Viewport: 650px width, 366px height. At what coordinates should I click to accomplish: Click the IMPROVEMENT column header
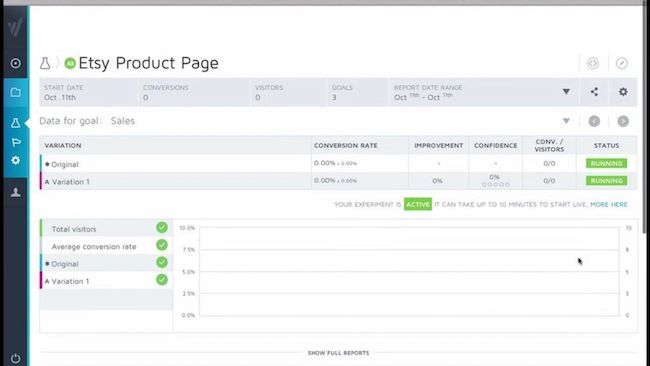tap(439, 145)
